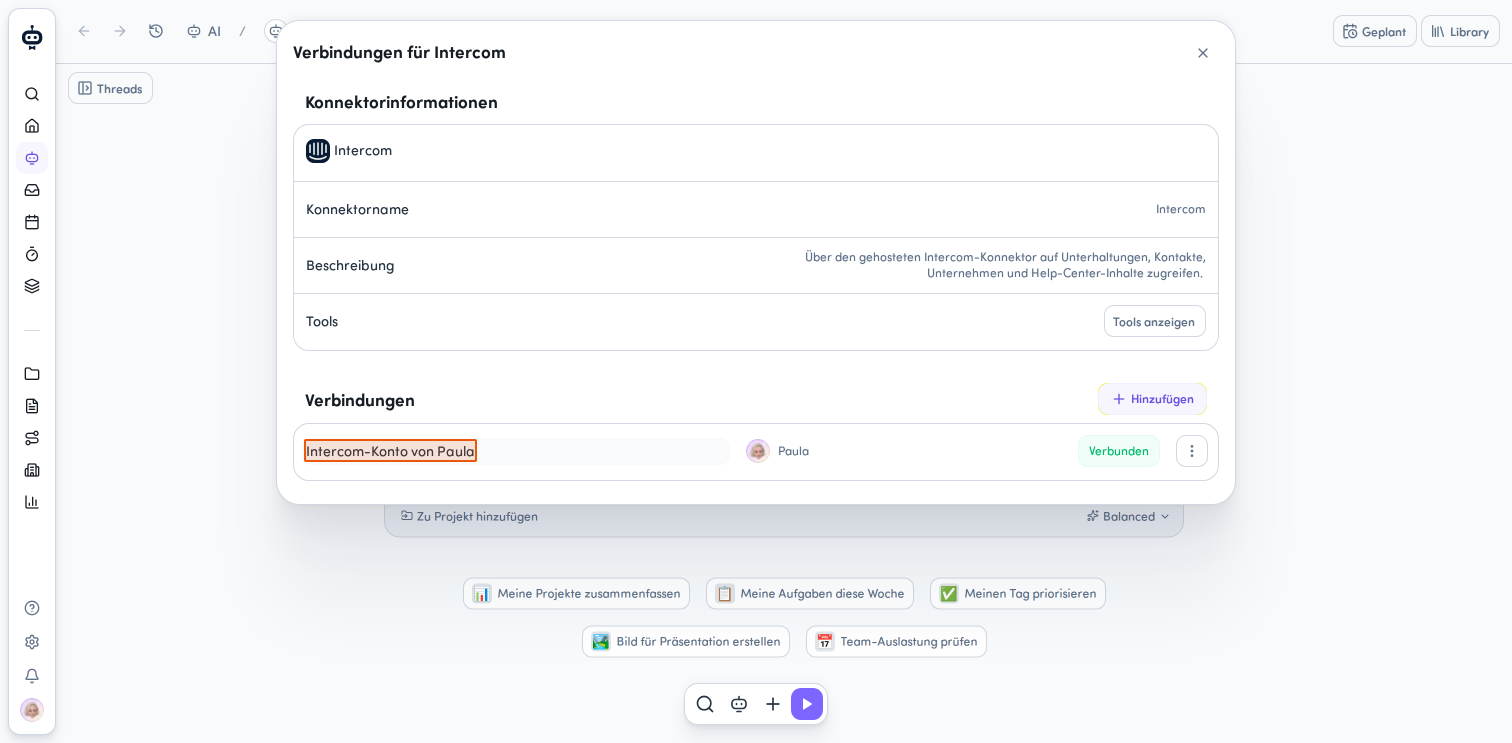This screenshot has width=1512, height=743.
Task: Click the robot icon in the bottom toolbar
Action: pos(739,704)
